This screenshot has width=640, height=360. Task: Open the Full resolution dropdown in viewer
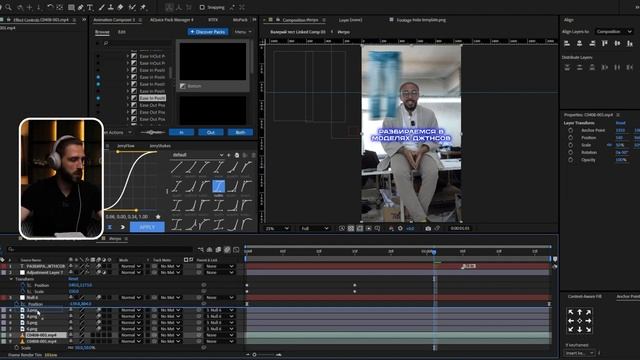(314, 229)
